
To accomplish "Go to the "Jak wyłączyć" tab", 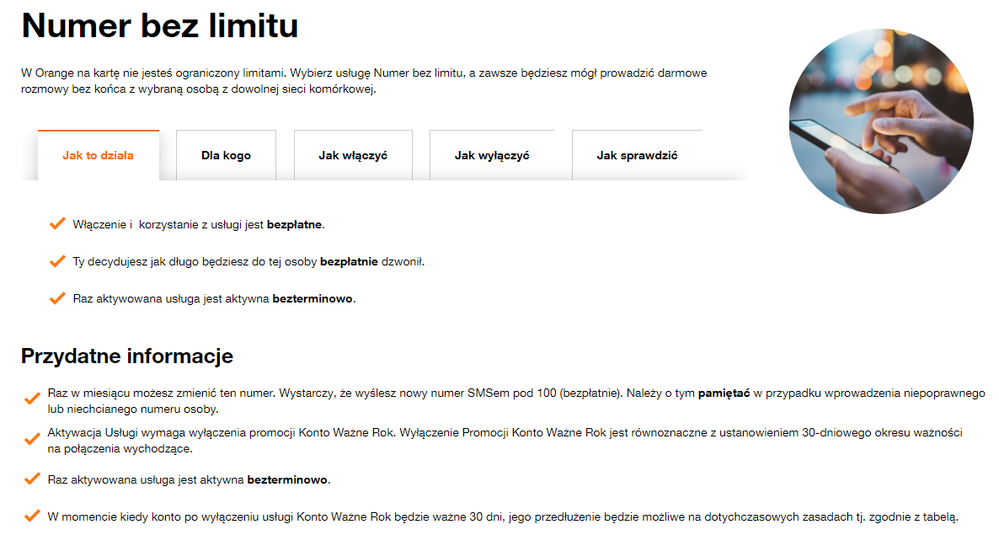I will click(492, 156).
